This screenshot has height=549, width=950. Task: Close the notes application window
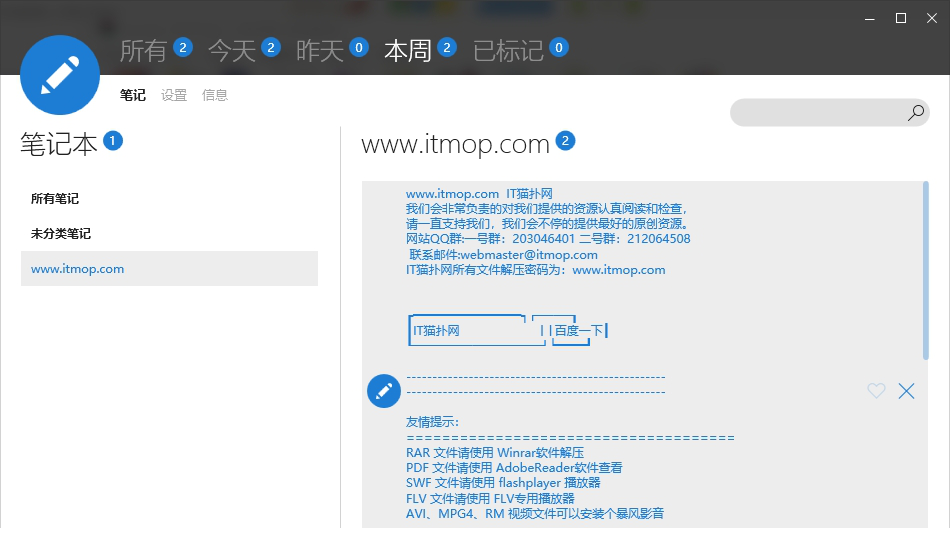point(932,18)
